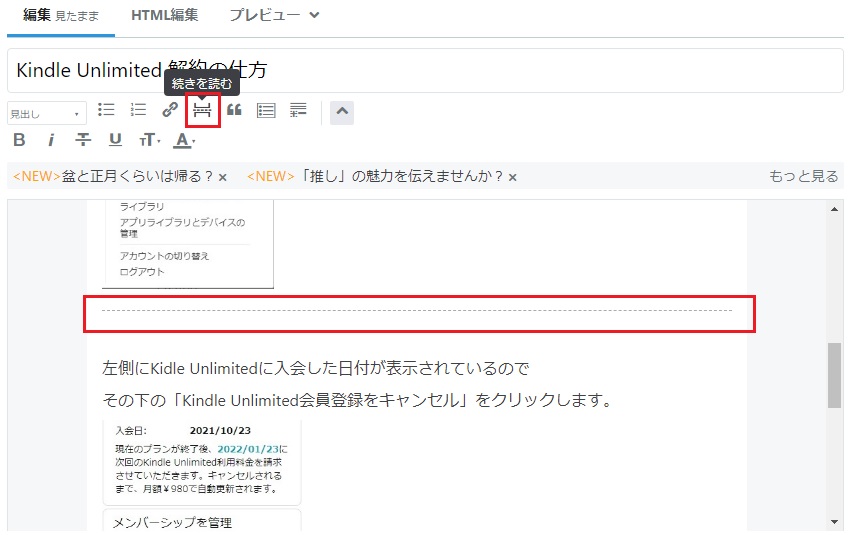Select the account menu screenshot image
The image size is (854, 535).
click(188, 244)
